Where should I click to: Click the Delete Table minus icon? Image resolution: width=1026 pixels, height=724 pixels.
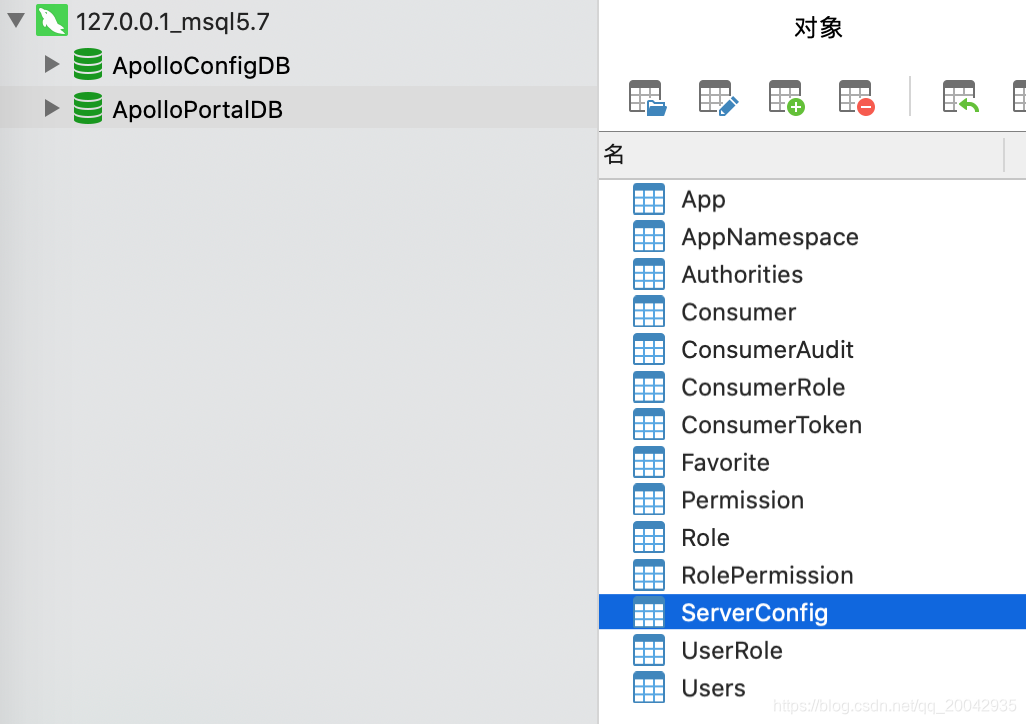[857, 97]
